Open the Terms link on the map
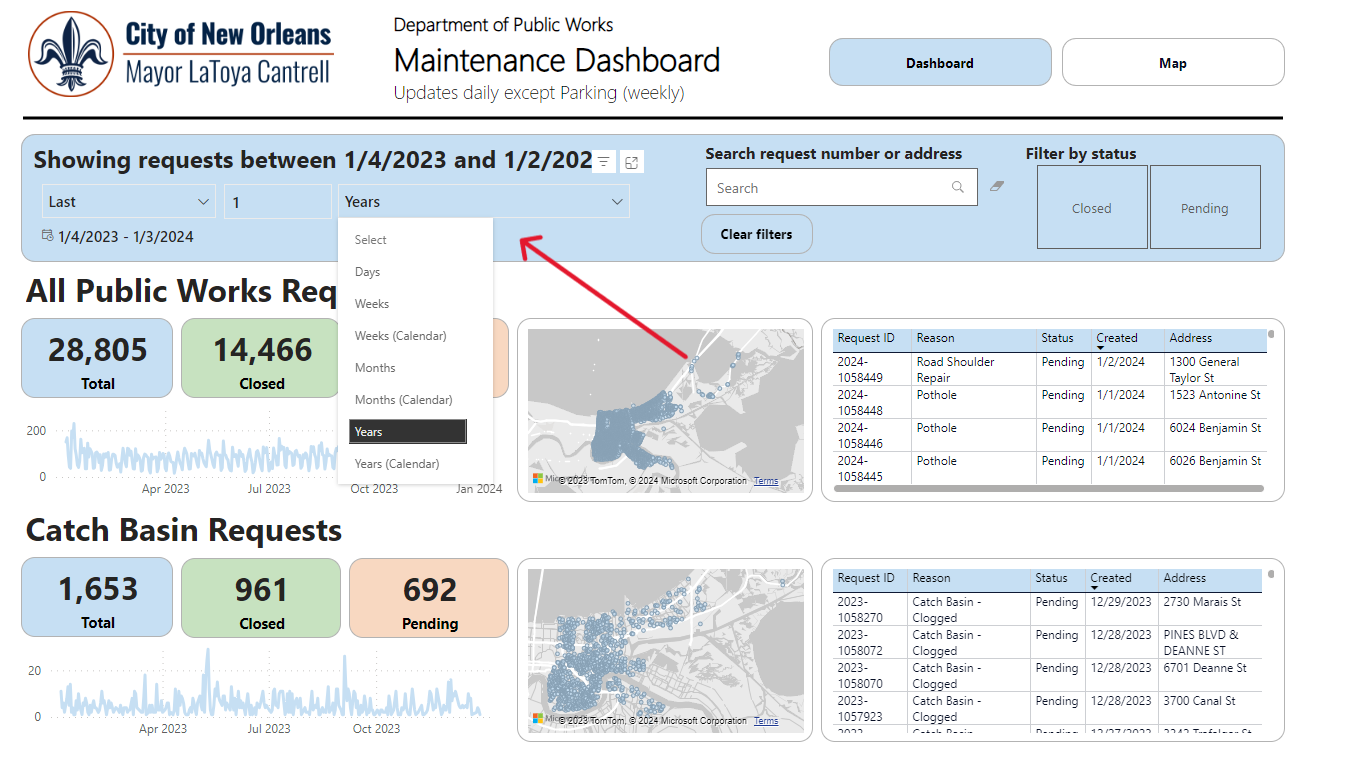Screen dimensions: 1351x773 coord(765,481)
